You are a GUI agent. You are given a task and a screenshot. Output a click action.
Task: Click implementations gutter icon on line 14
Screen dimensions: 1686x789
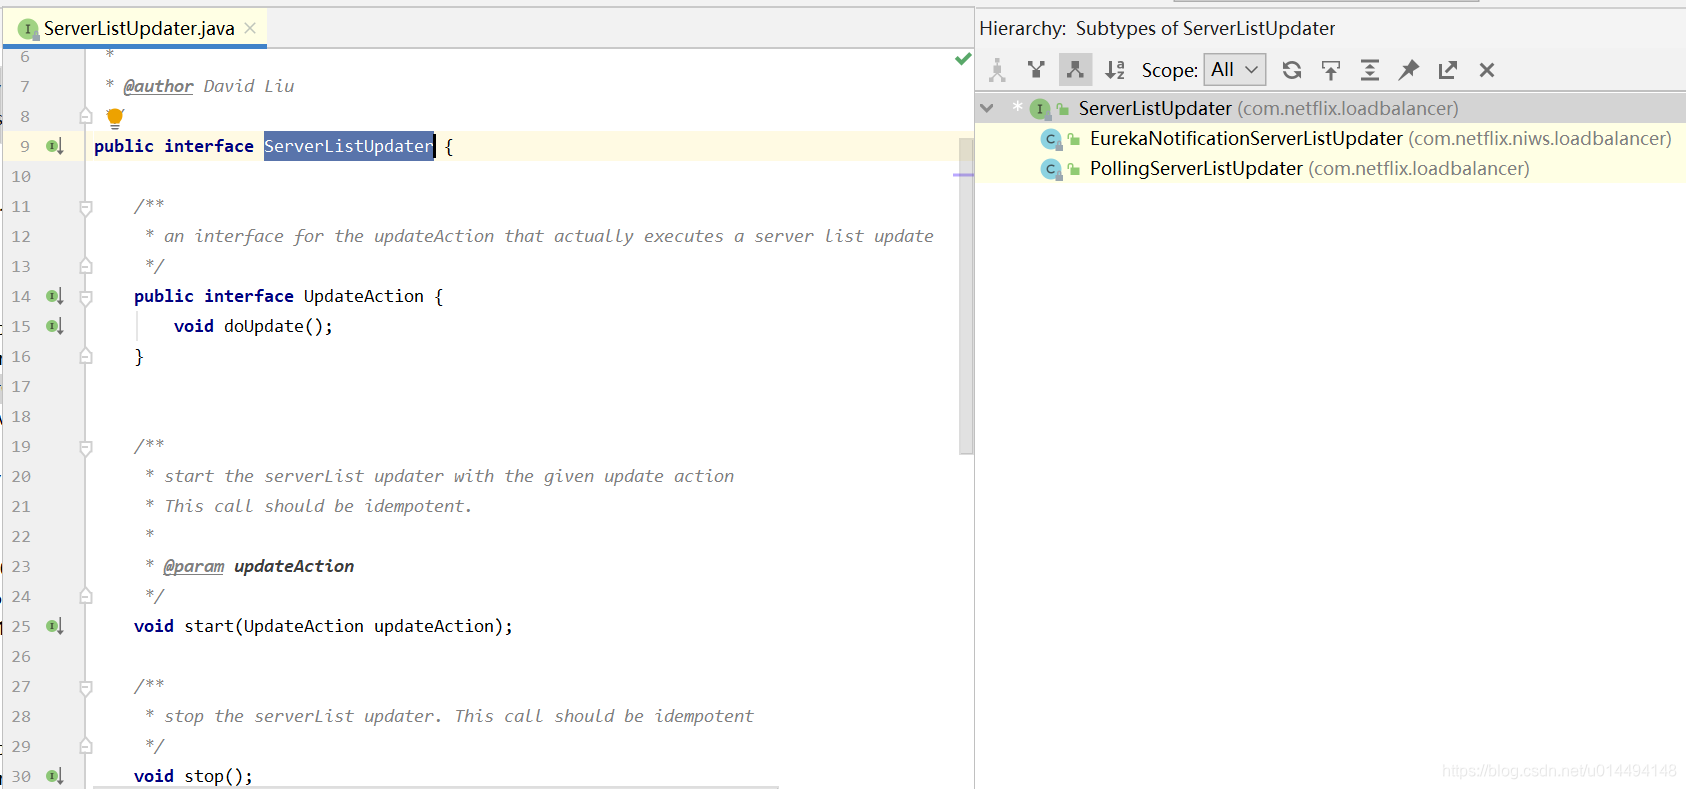(55, 296)
